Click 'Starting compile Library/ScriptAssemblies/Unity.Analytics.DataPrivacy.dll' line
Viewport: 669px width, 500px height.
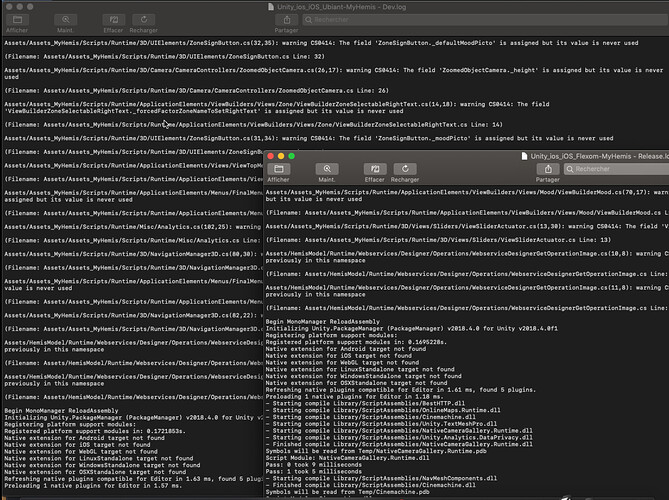(399, 438)
